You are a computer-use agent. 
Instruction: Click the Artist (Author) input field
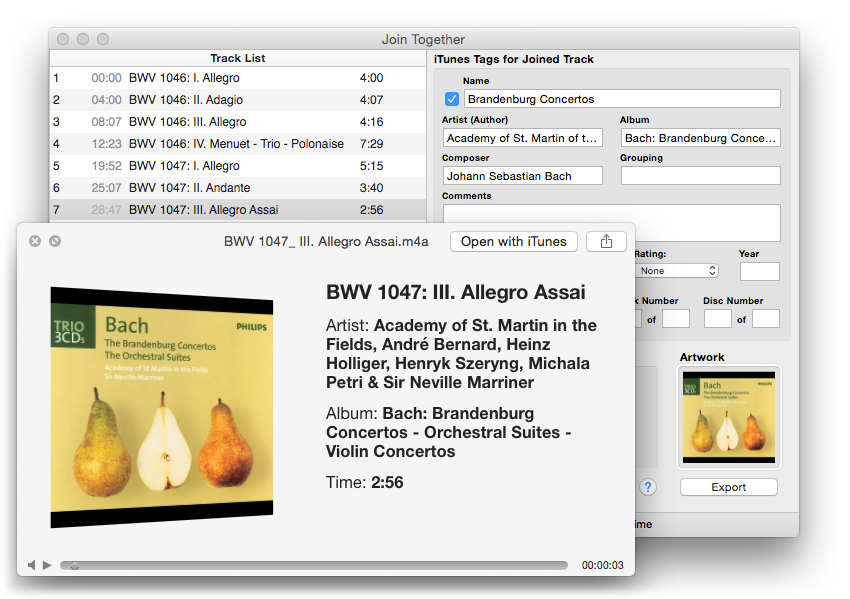[x=523, y=138]
